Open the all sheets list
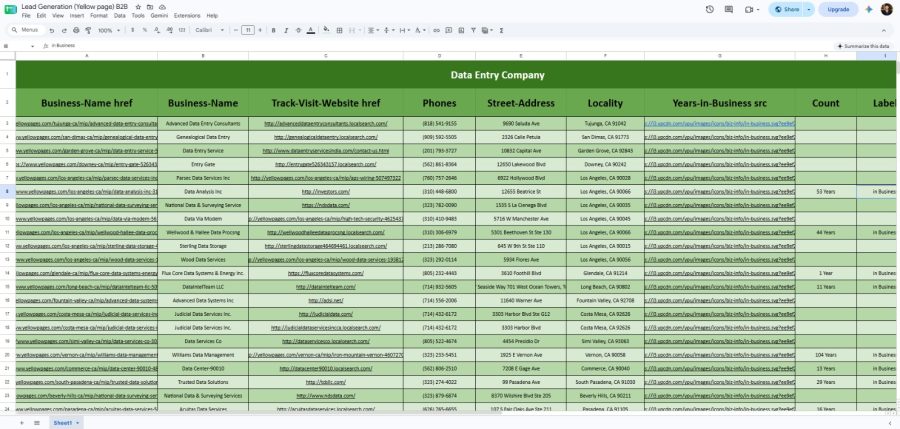This screenshot has height=429, width=900. [x=37, y=423]
